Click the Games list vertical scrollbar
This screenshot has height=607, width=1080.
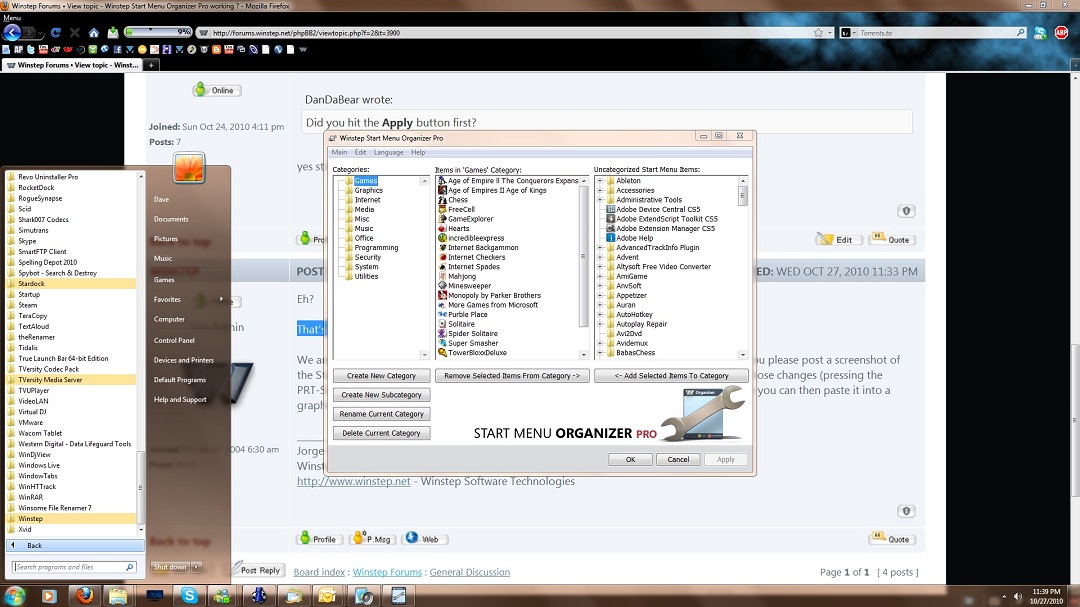tap(584, 260)
